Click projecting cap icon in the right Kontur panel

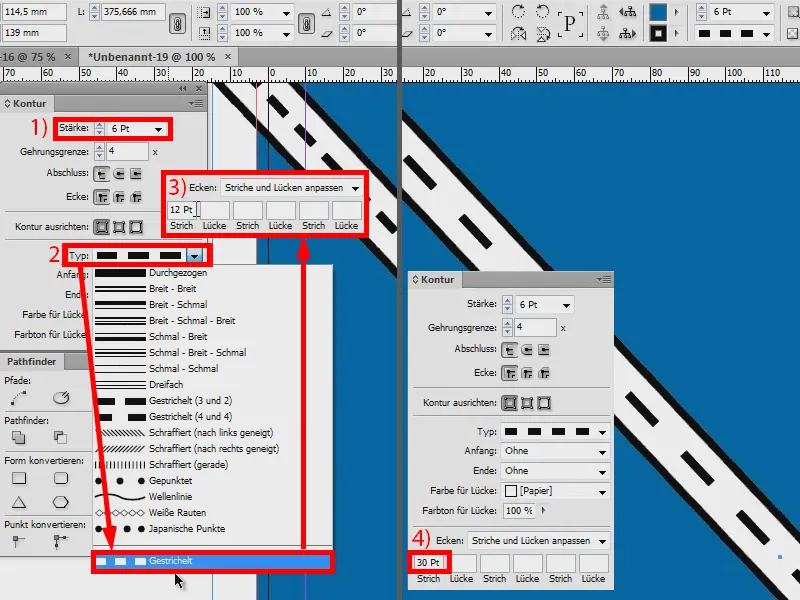pos(544,350)
